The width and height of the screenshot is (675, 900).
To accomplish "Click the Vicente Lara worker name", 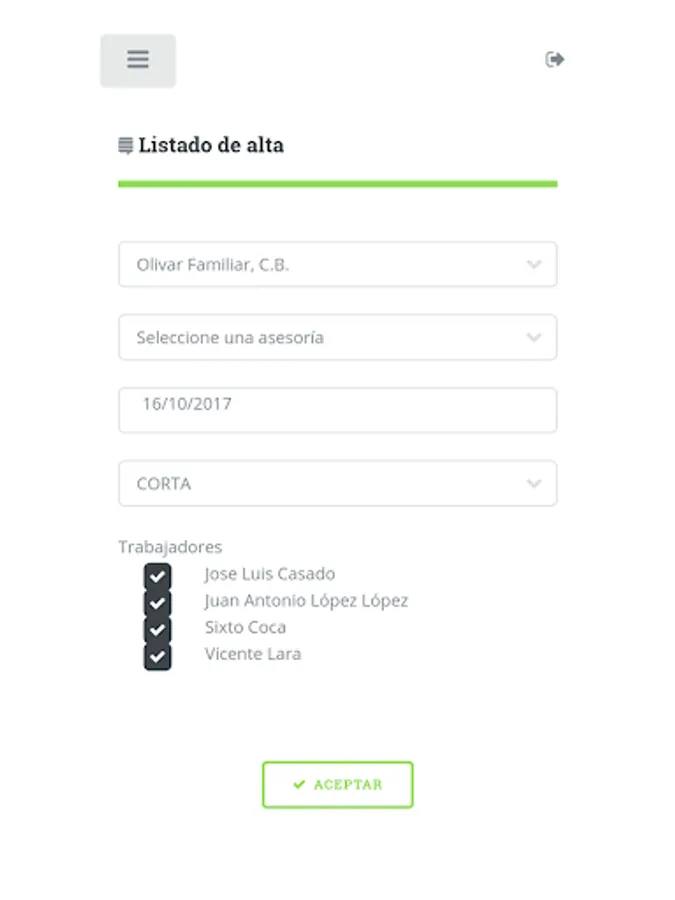I will click(x=253, y=654).
